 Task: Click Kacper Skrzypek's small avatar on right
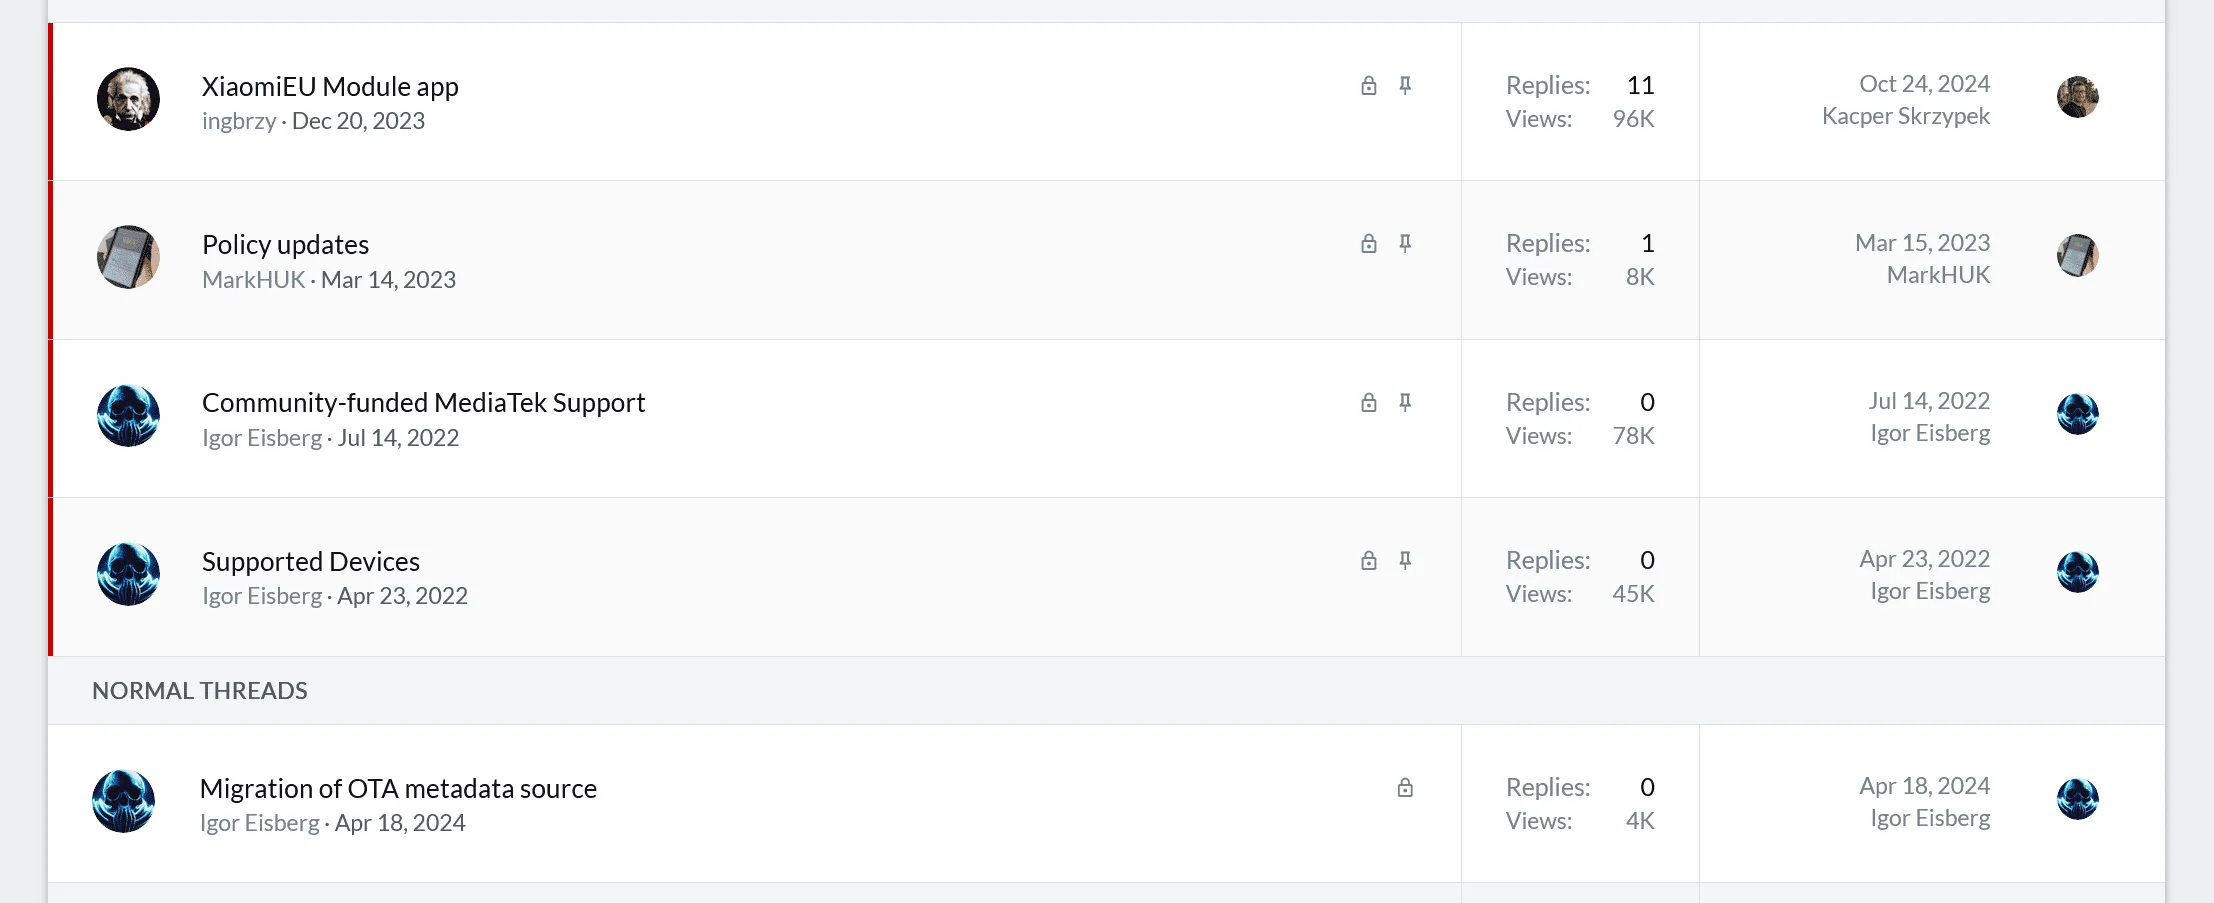coord(2077,97)
